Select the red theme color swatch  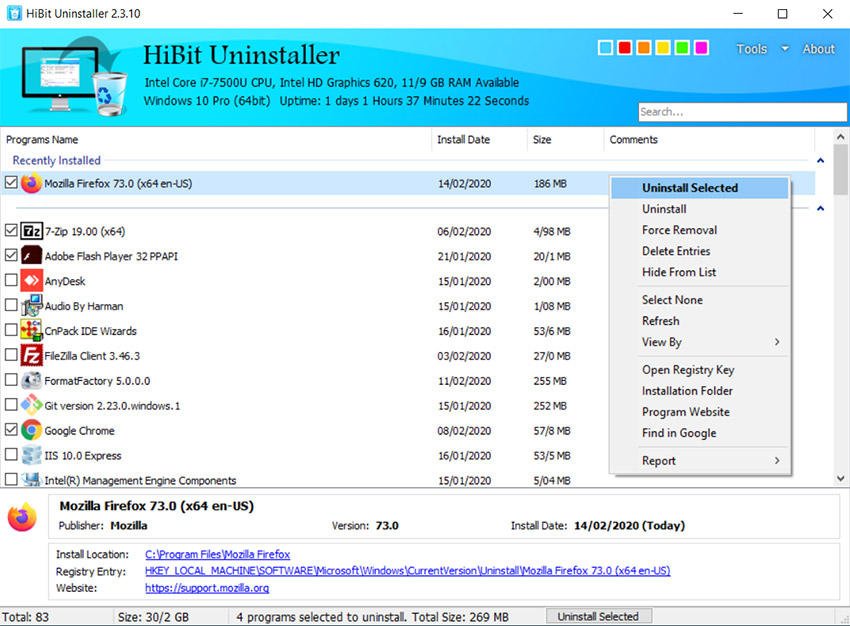pos(625,47)
